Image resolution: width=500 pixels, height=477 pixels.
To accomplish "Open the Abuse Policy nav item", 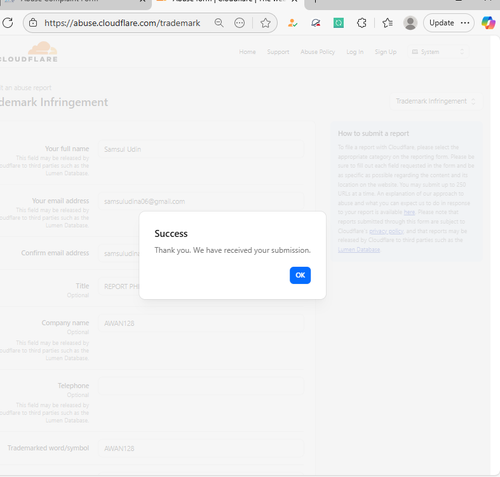I will pyautogui.click(x=317, y=52).
